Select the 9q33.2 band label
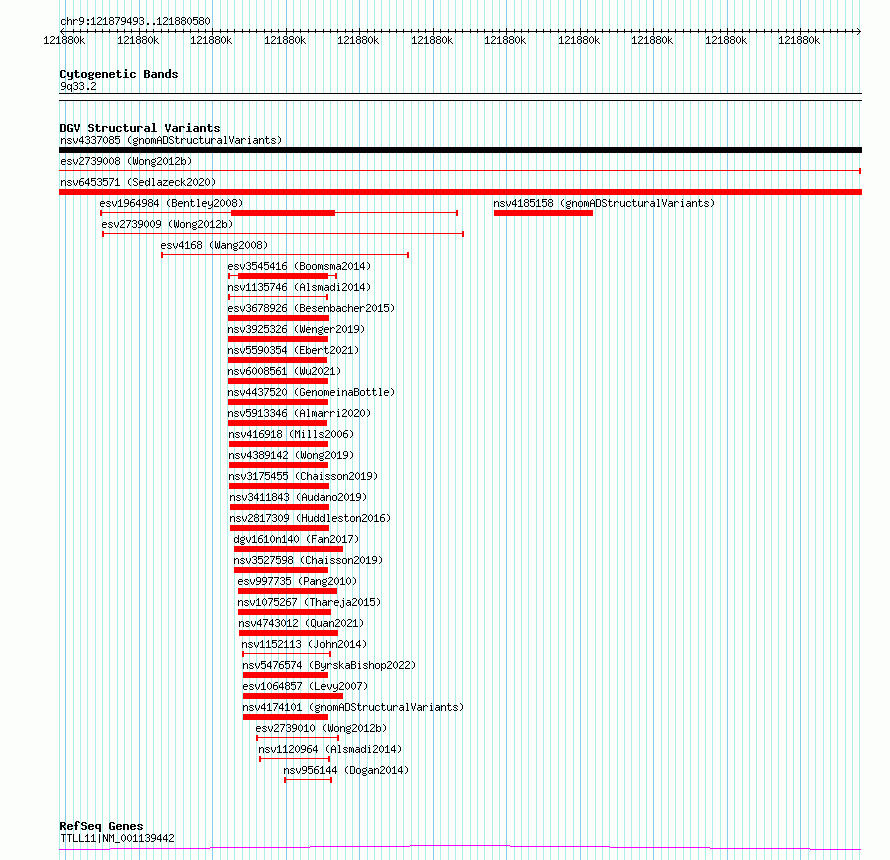 (78, 86)
